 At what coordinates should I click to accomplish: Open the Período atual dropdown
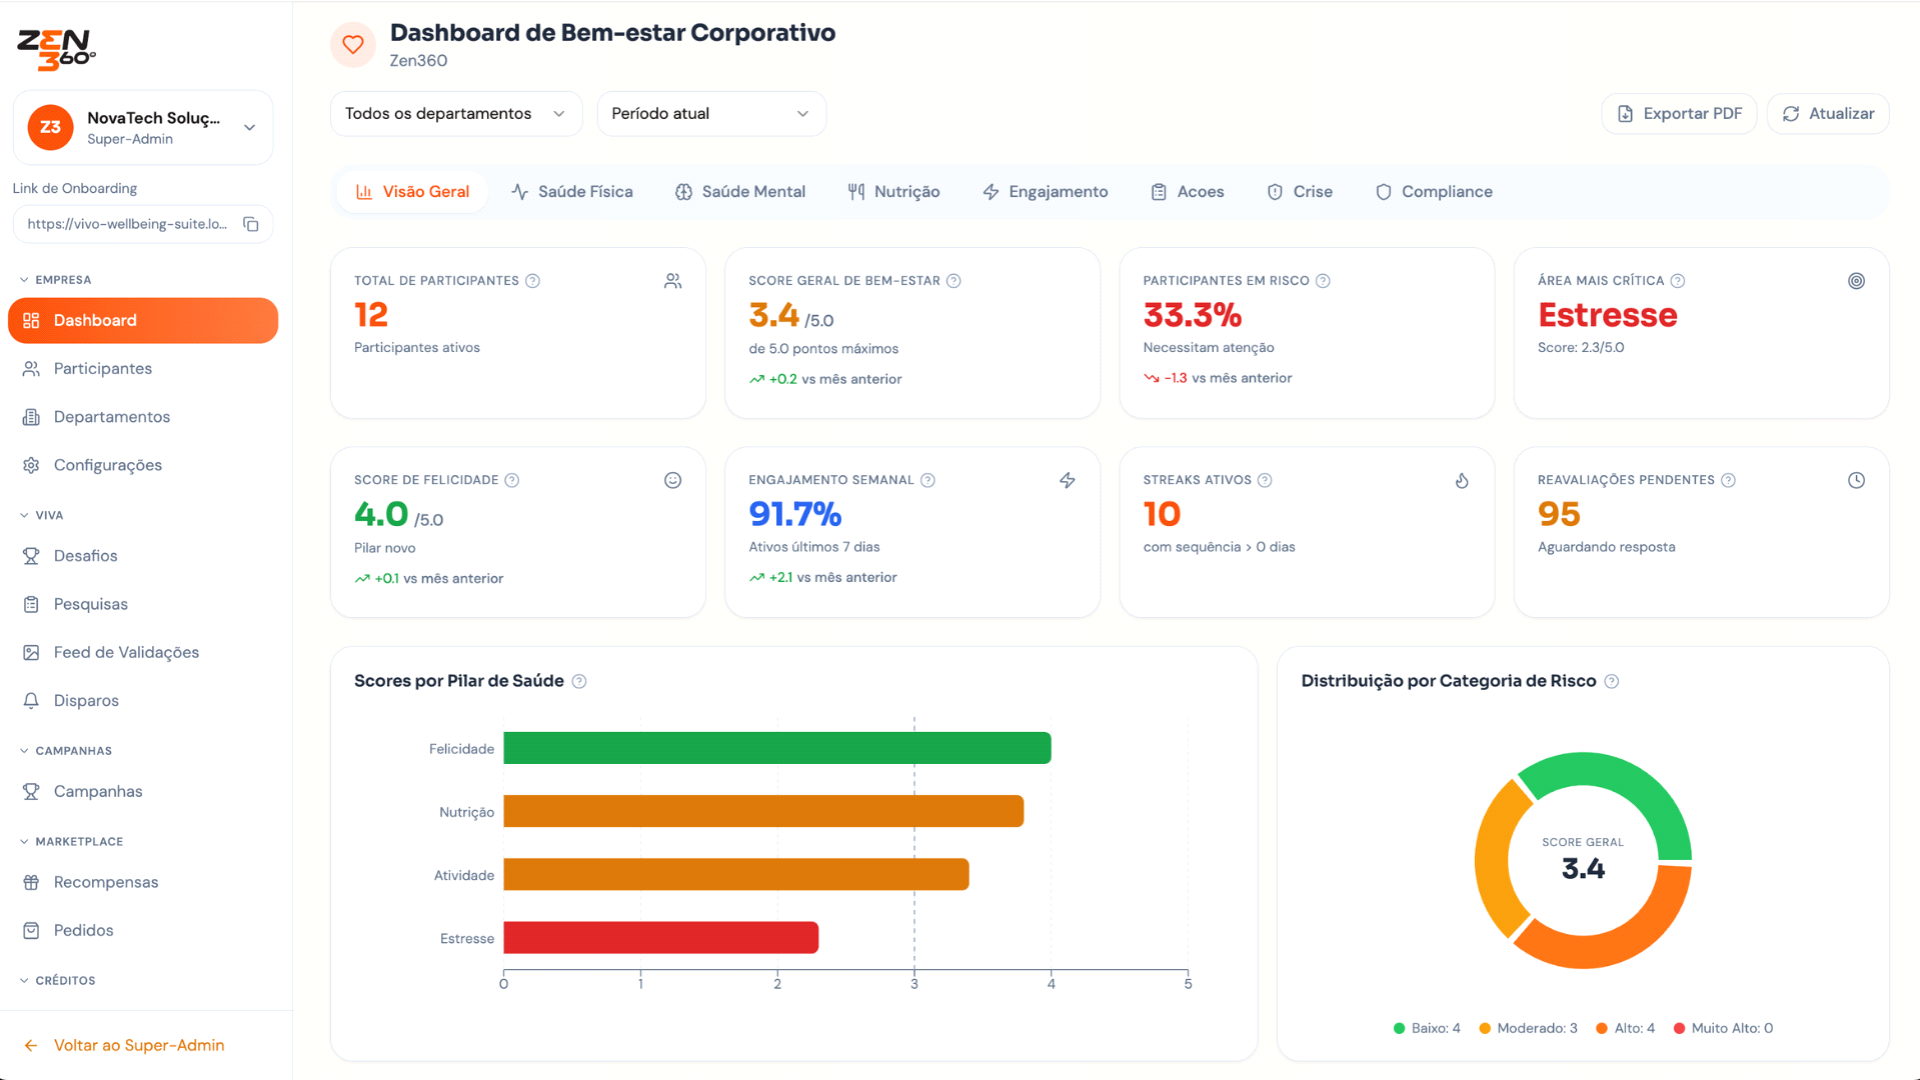point(711,114)
